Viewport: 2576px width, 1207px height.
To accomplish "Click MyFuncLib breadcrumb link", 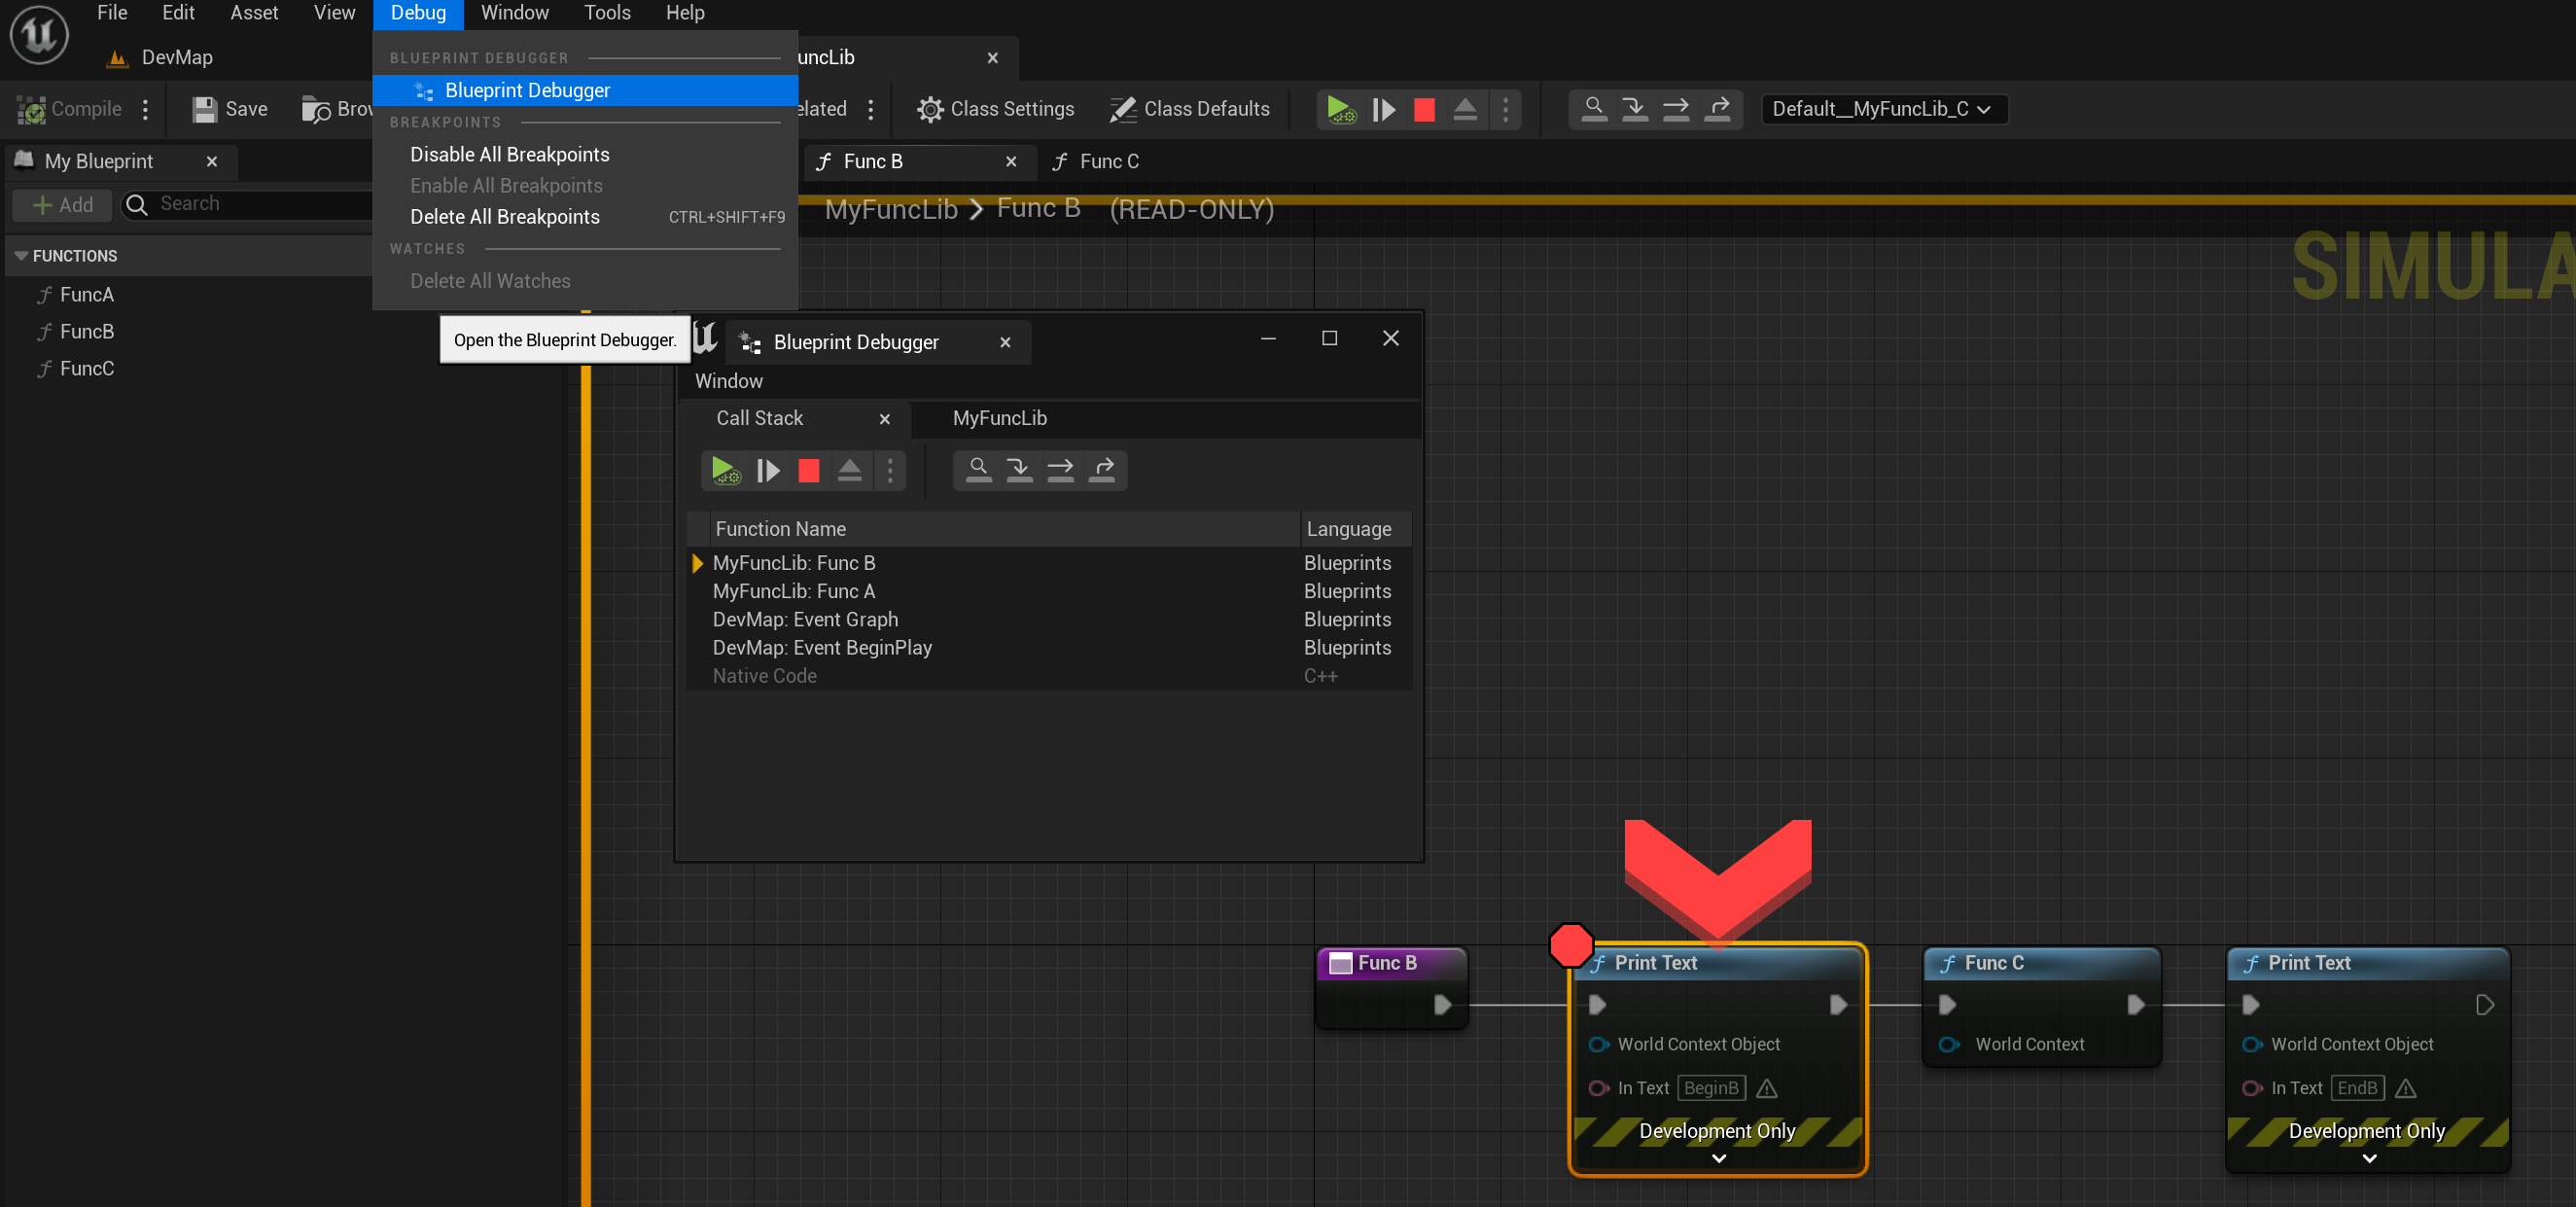I will 891,209.
